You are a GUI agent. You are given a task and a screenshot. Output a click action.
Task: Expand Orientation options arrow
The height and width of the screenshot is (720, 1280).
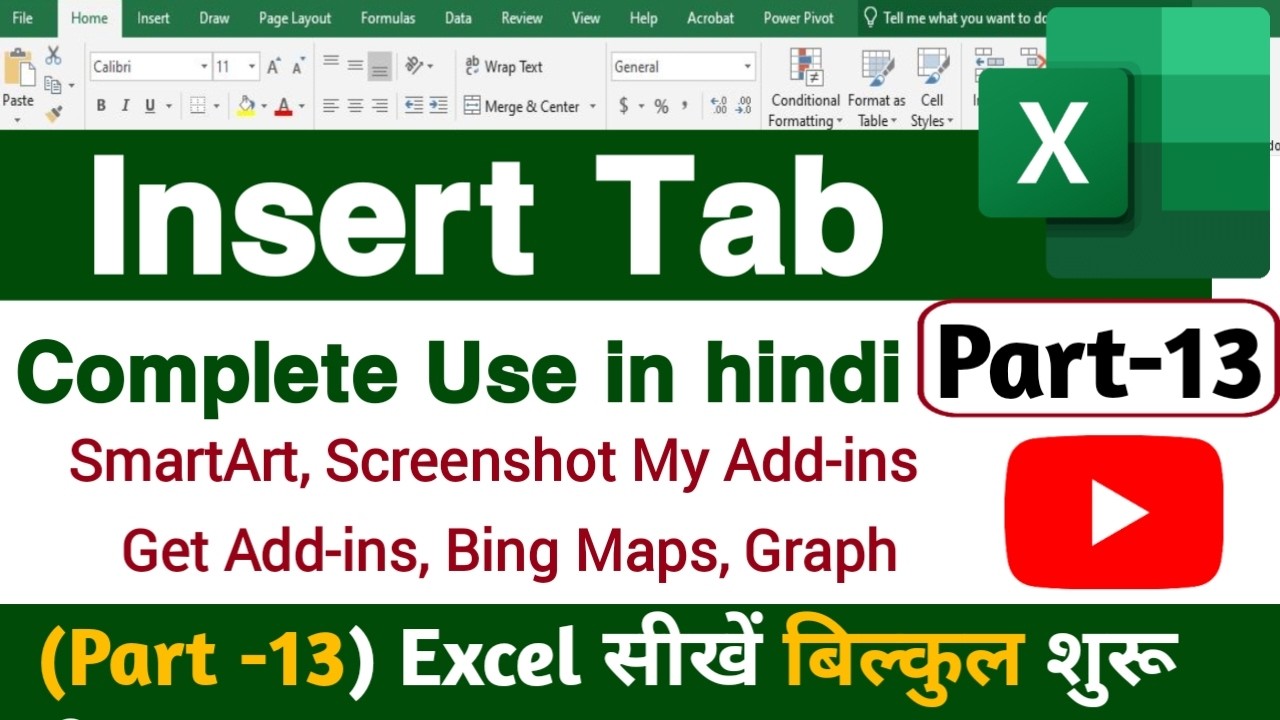point(430,67)
